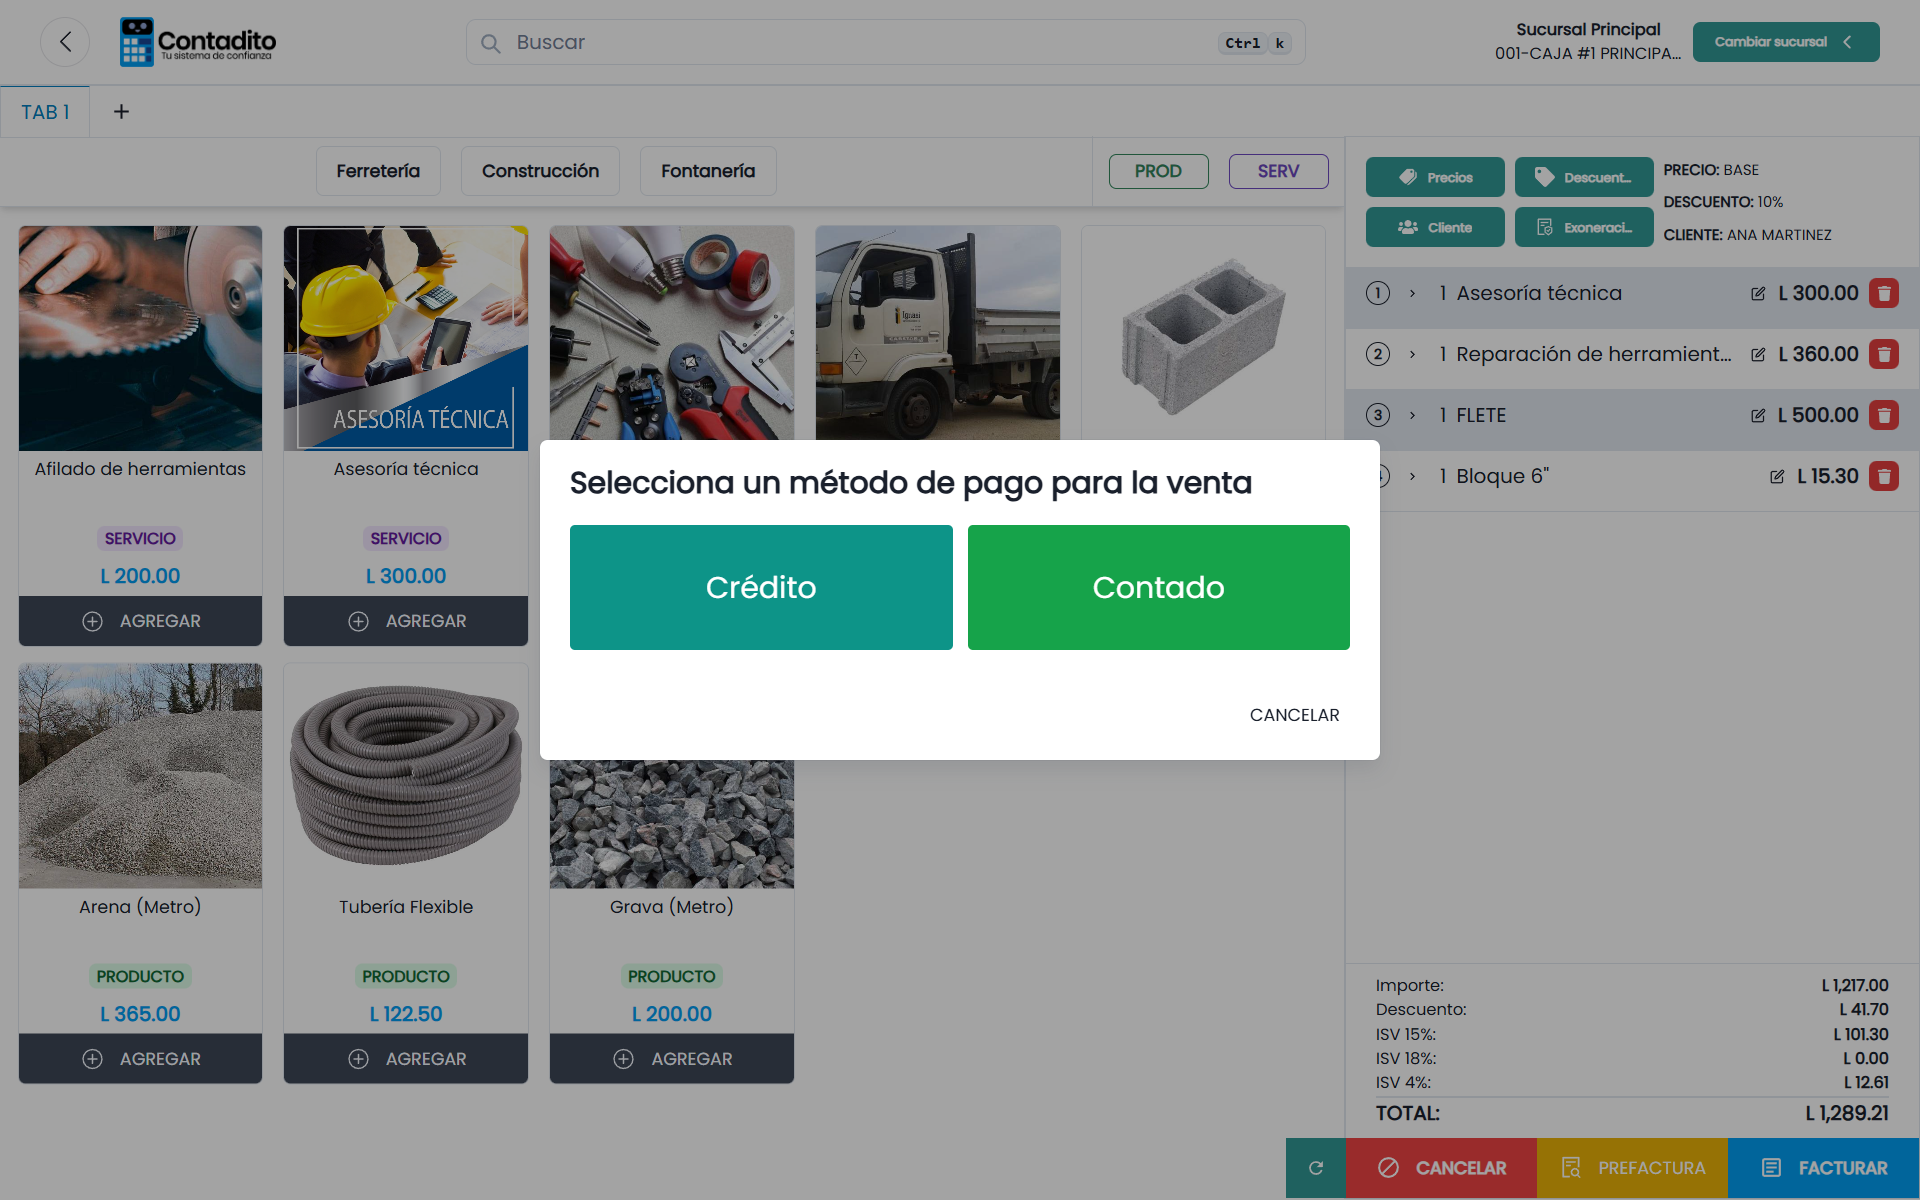Screen dimensions: 1920x1200
Task: Click the PREFACTURA button
Action: tap(1632, 1168)
